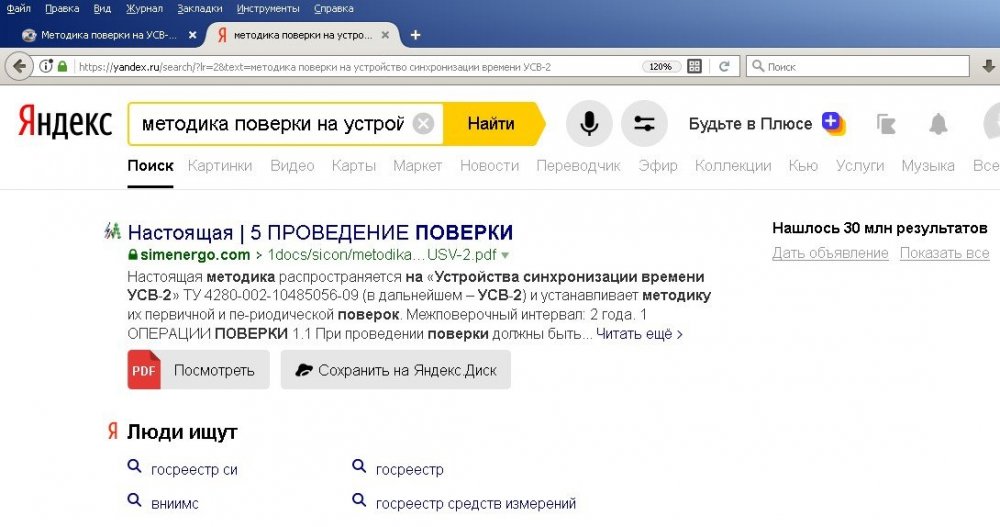
Task: Click the 120% zoom indicator in address bar
Action: [x=661, y=66]
